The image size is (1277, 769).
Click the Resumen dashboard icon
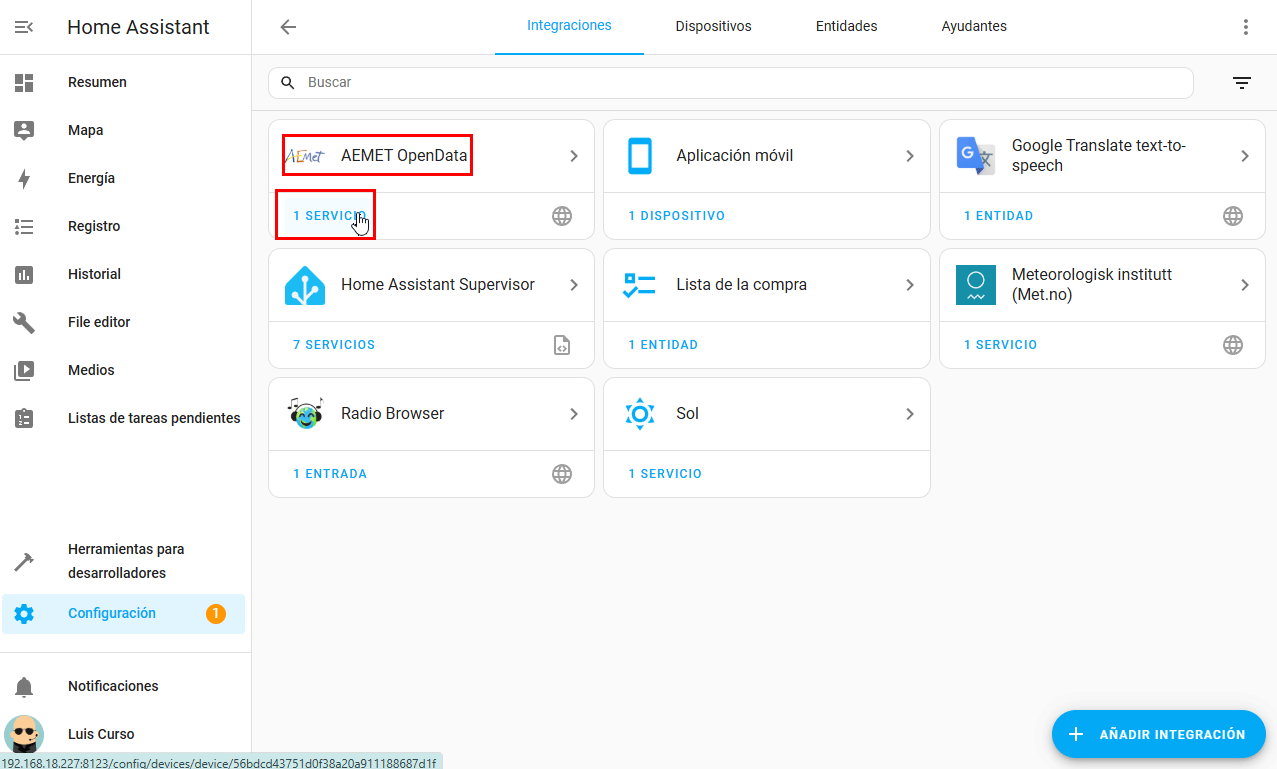pyautogui.click(x=24, y=83)
